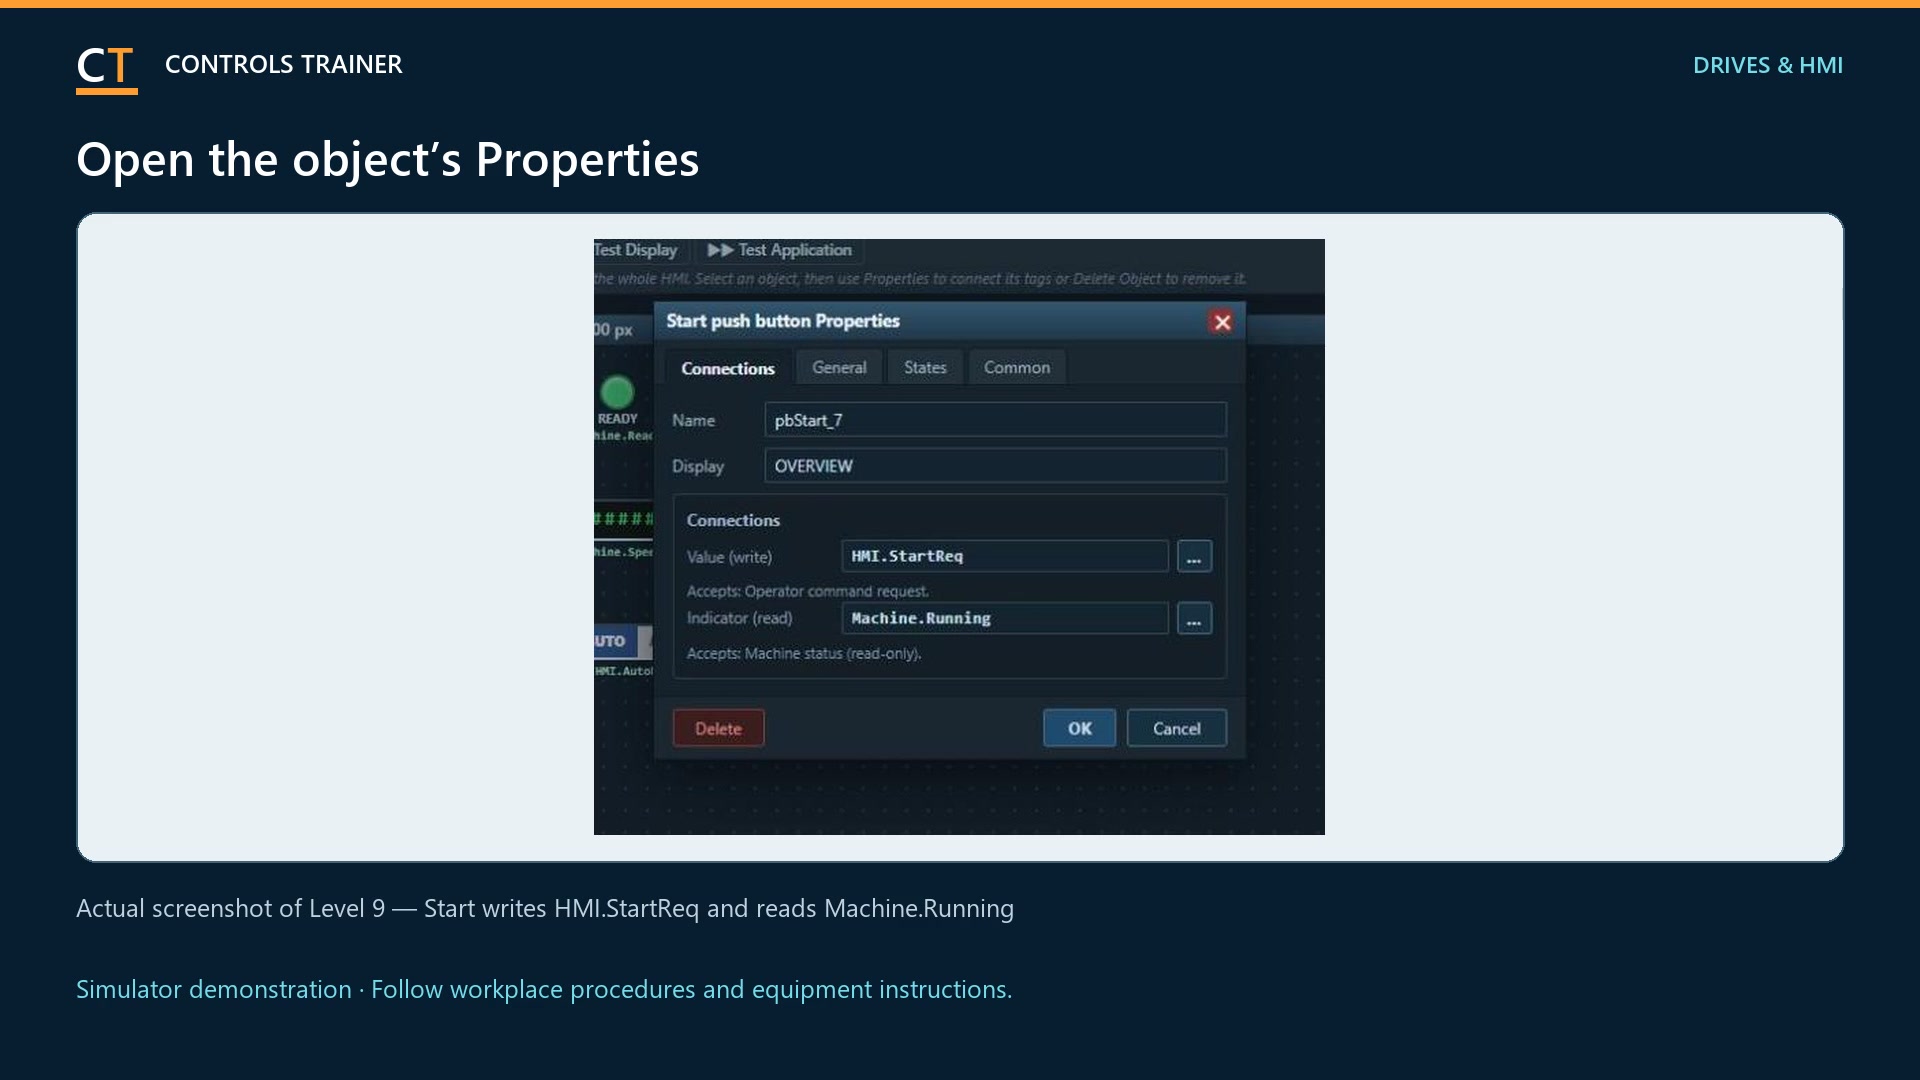Browse tags for Indicator (read) connection
This screenshot has width=1920, height=1080.
tap(1194, 618)
